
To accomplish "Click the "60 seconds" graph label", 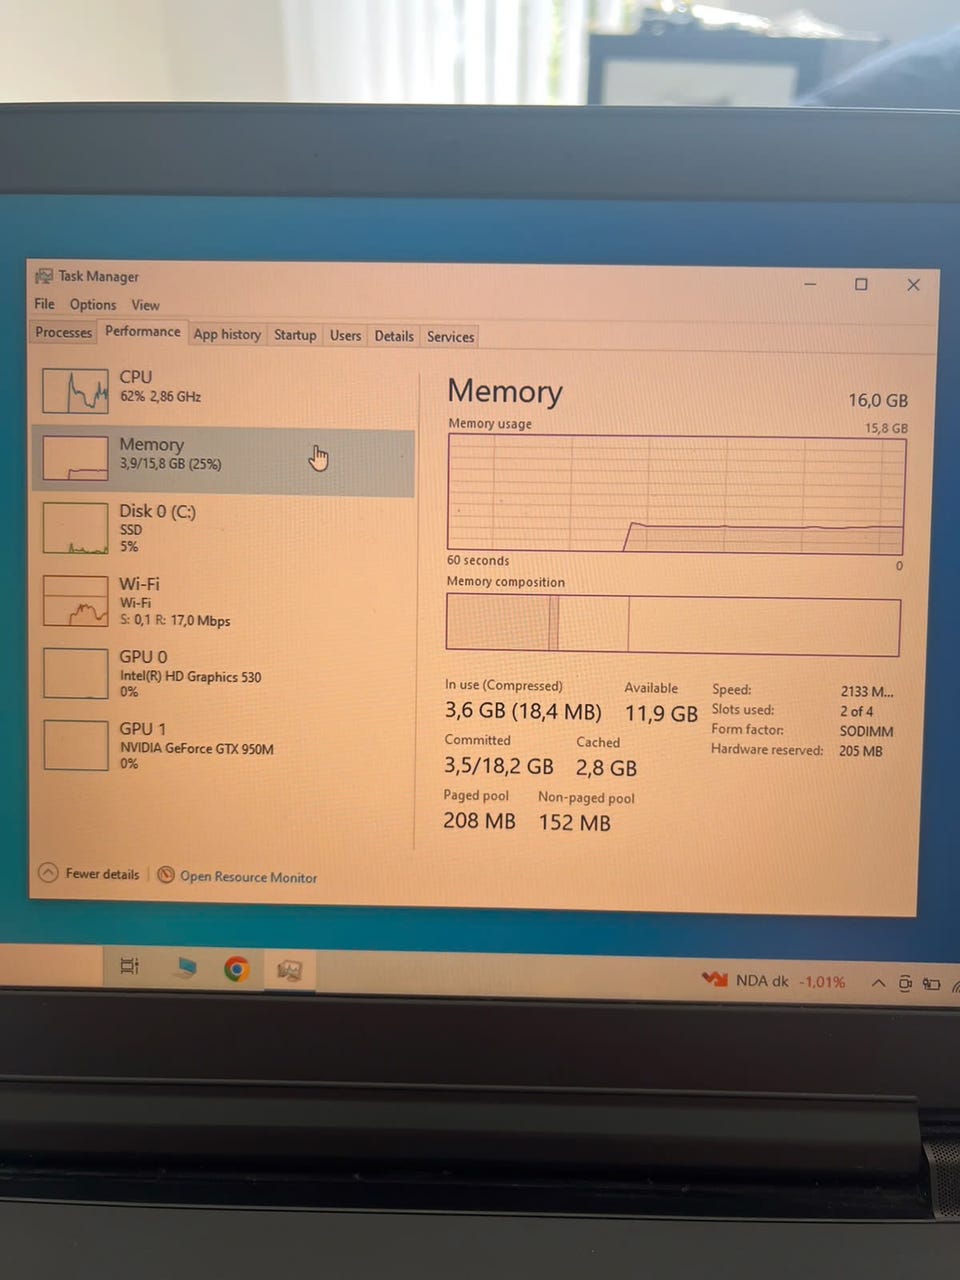I will point(478,560).
